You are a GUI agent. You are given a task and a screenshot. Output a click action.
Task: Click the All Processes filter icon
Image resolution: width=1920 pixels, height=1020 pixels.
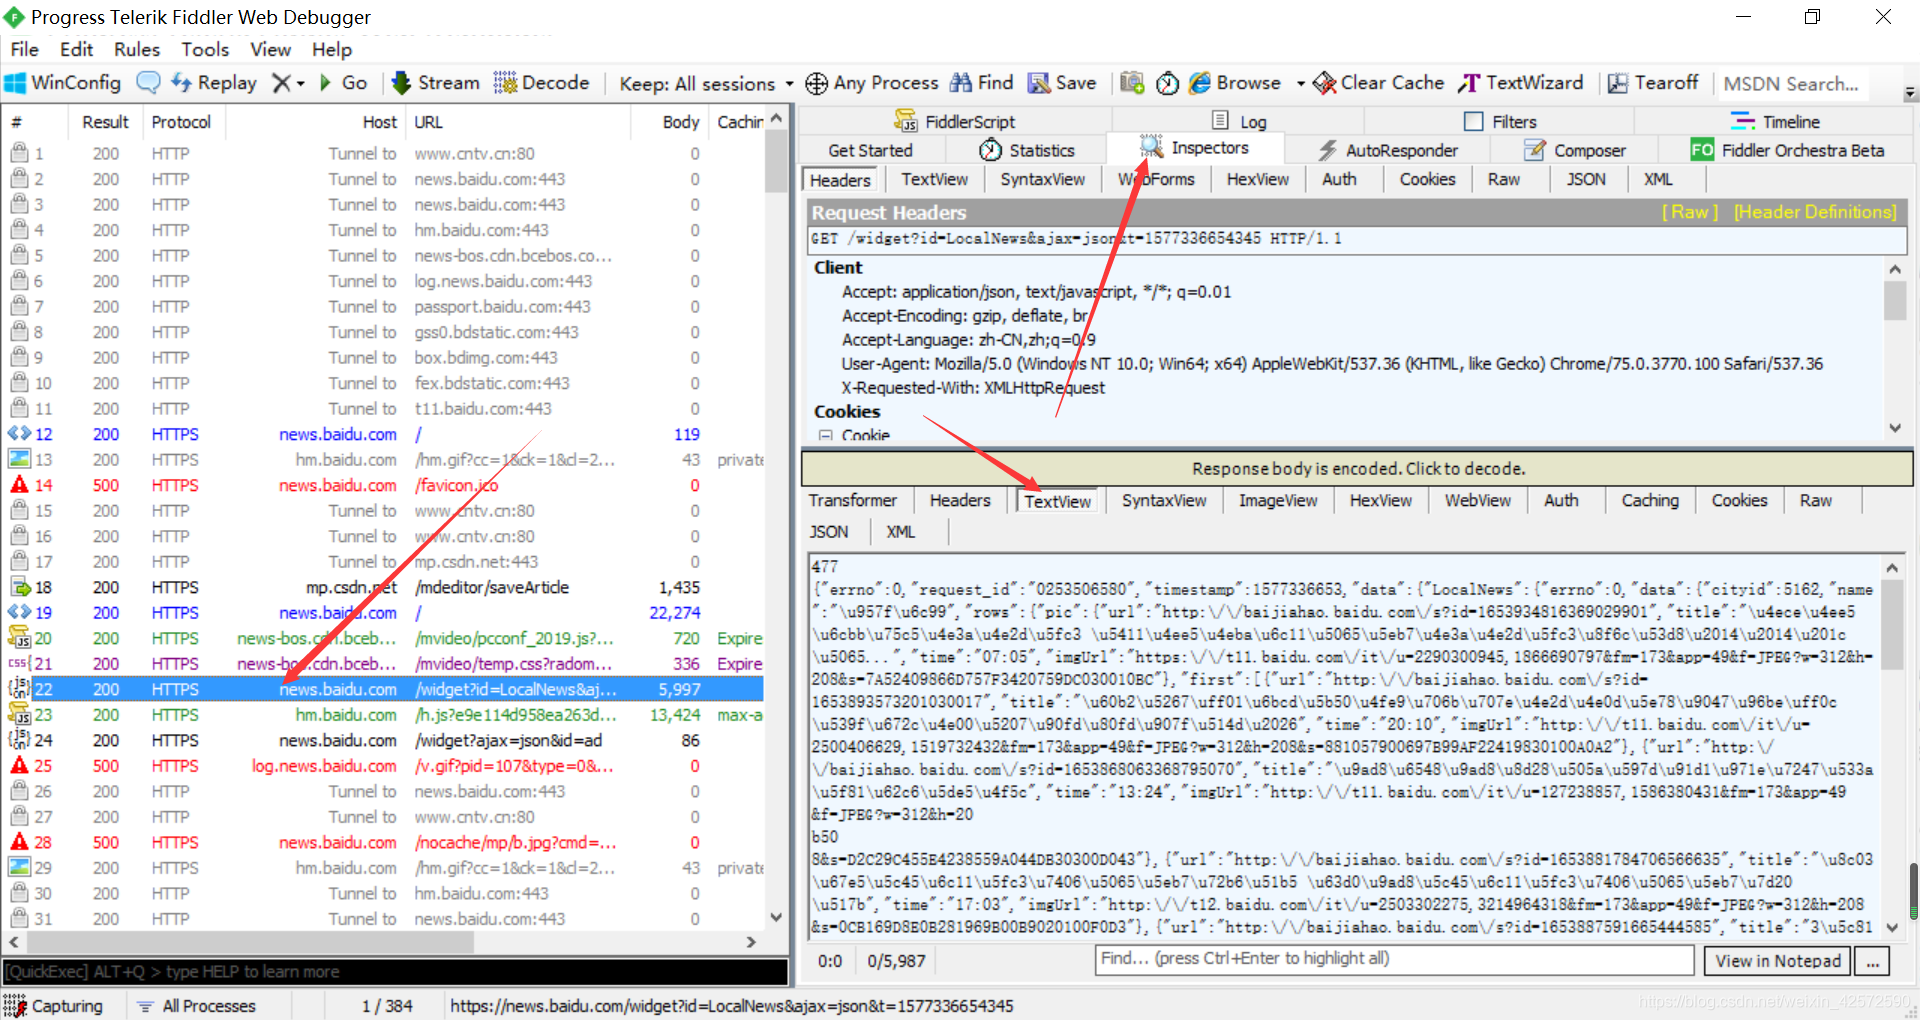(145, 1006)
